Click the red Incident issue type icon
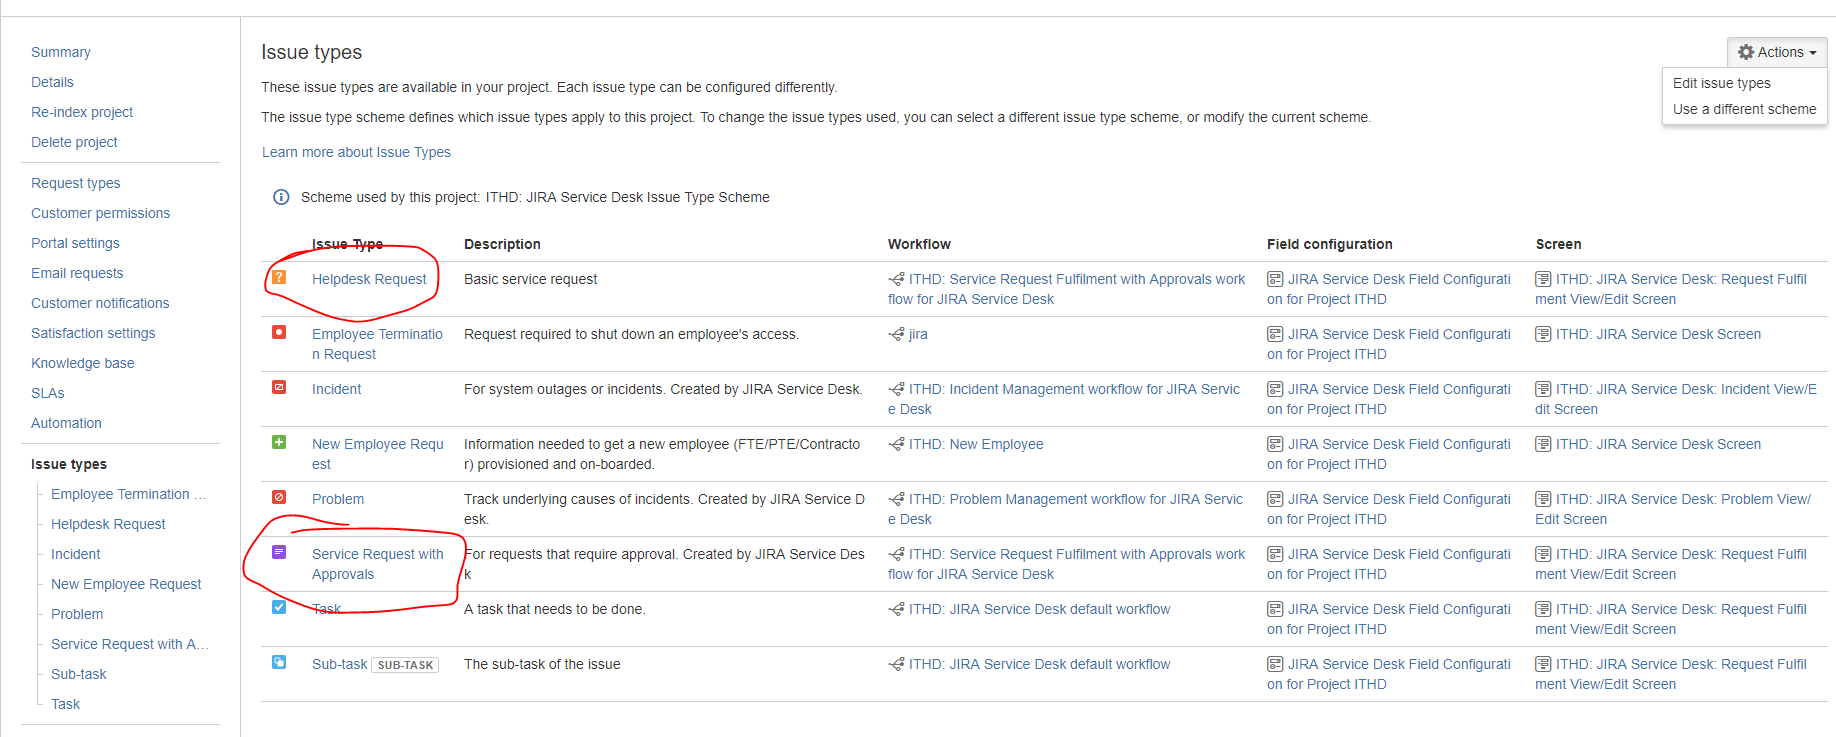The image size is (1836, 737). tap(279, 387)
